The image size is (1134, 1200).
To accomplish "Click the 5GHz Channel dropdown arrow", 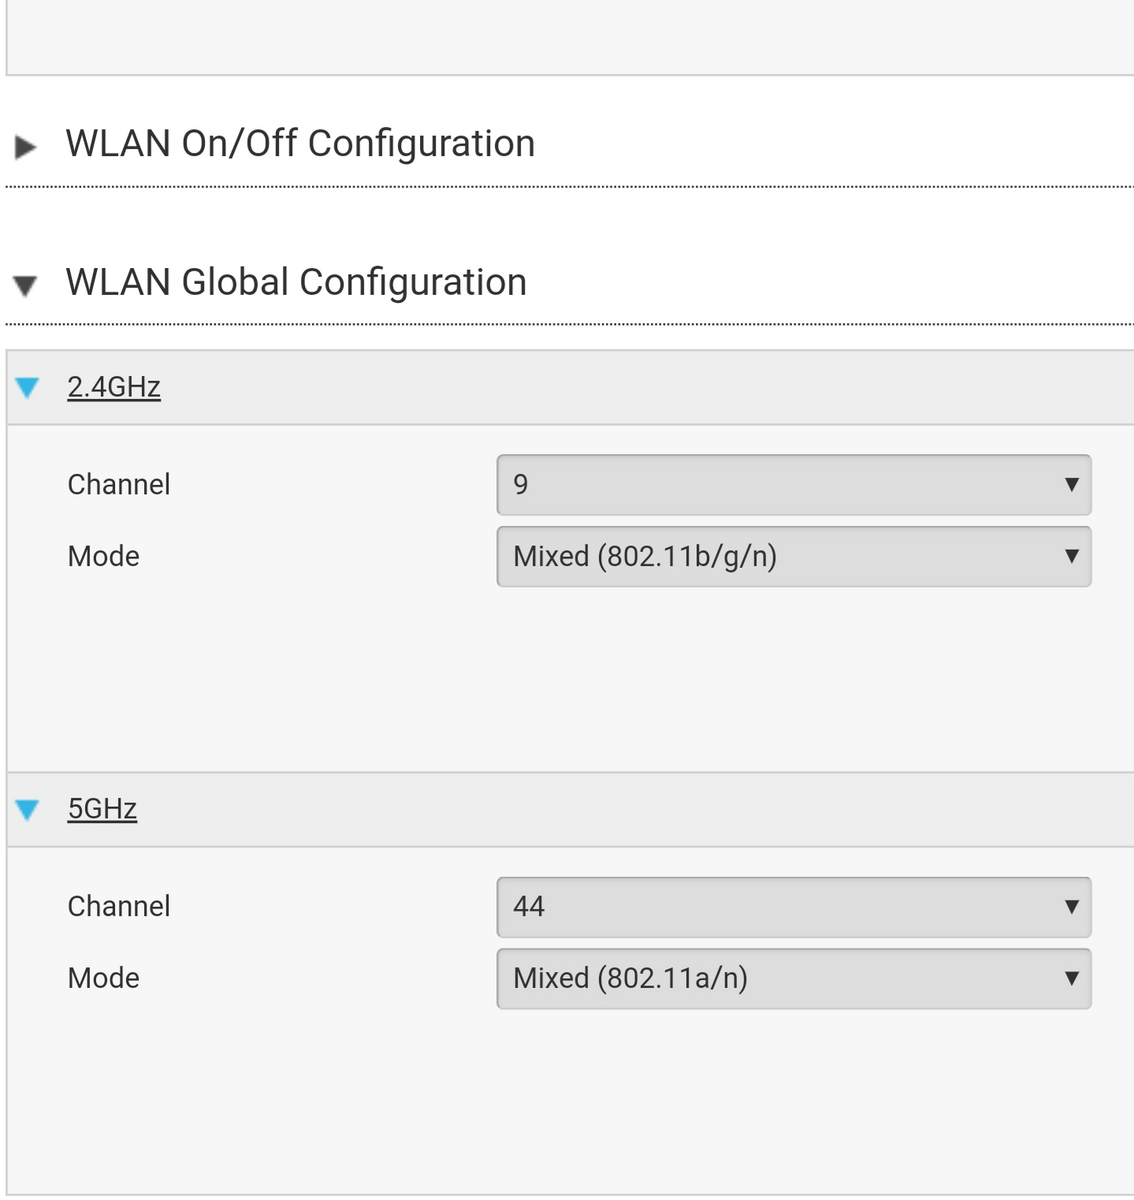I will click(x=1072, y=907).
